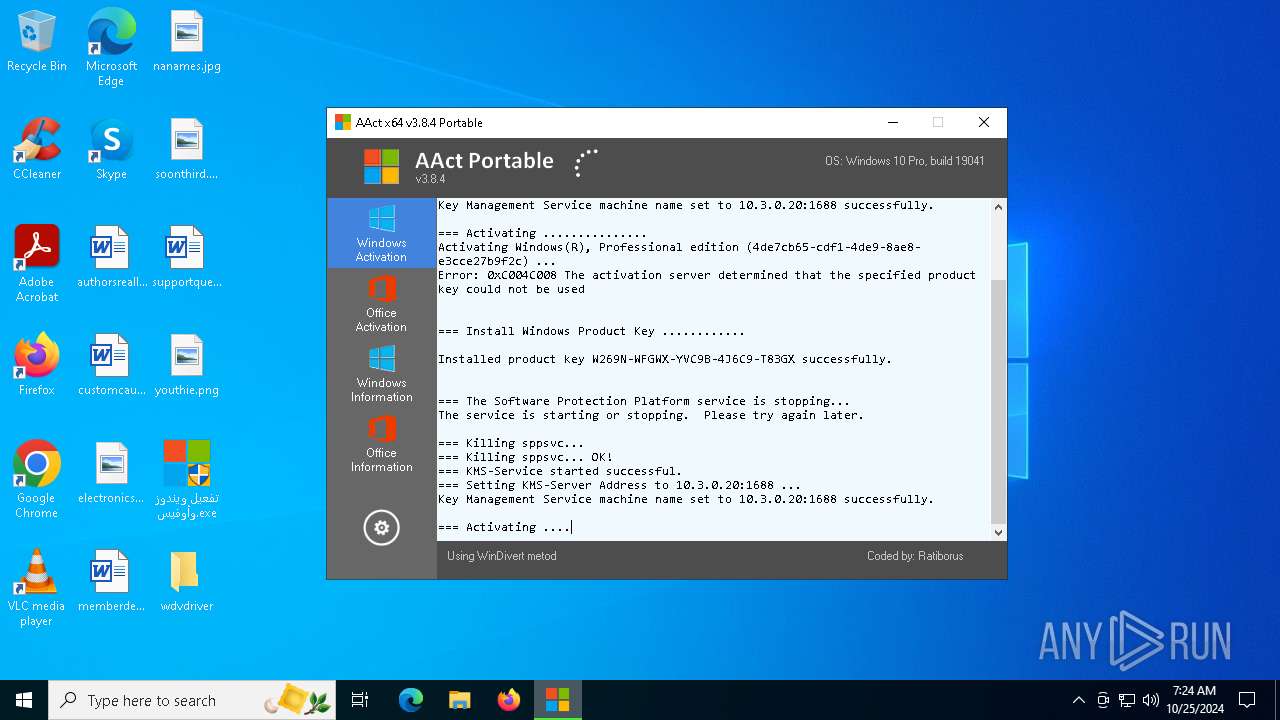This screenshot has height=720, width=1280.
Task: Open File Explorer from the taskbar
Action: click(x=460, y=700)
